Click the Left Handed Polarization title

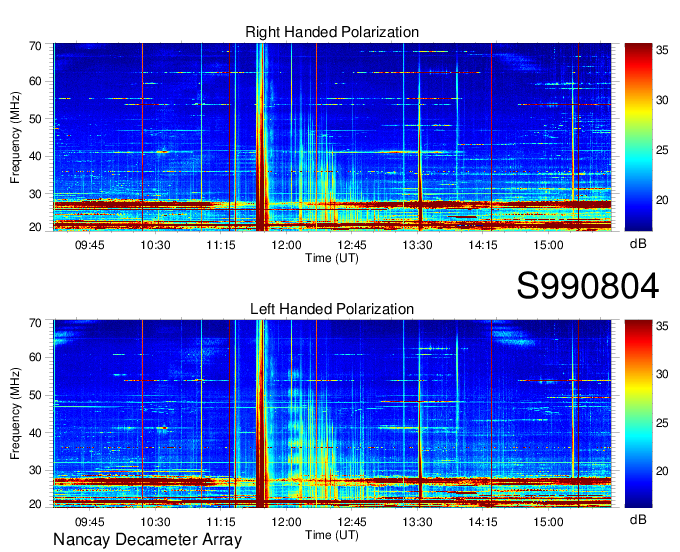pos(332,309)
